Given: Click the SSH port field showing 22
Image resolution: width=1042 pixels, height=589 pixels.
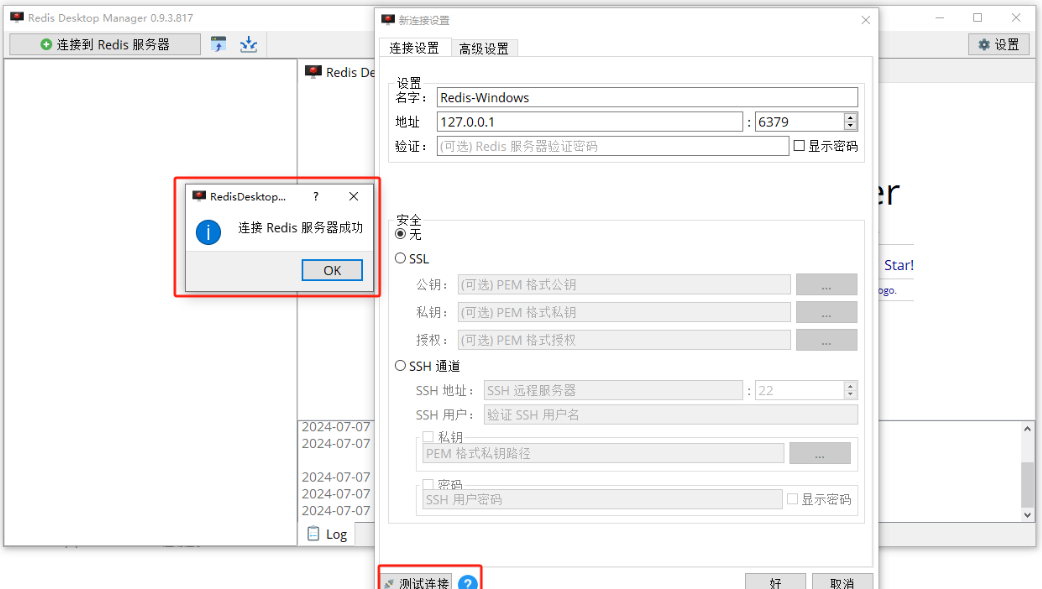Looking at the screenshot, I should click(799, 390).
